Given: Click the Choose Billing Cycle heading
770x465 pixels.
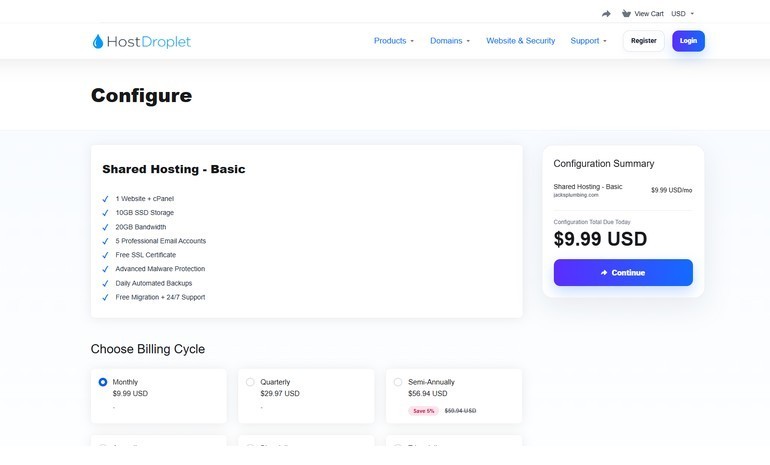Looking at the screenshot, I should click(148, 349).
